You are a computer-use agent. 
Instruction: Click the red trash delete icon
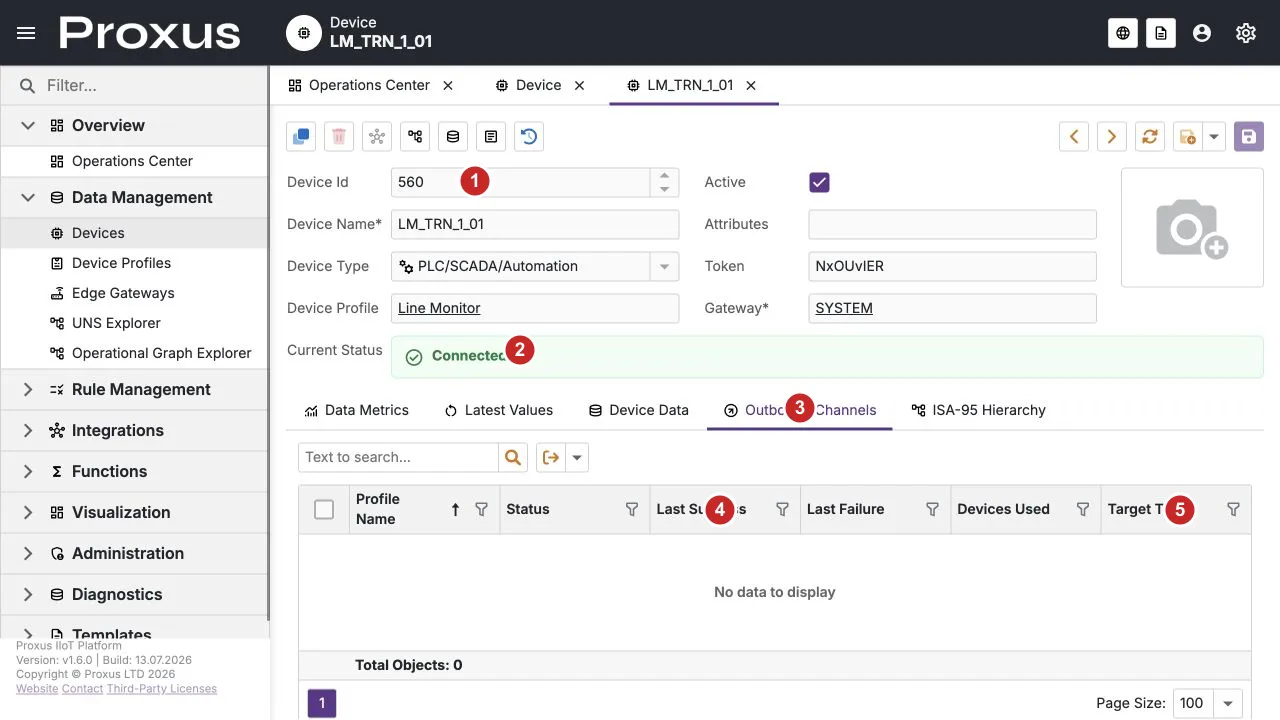[339, 136]
